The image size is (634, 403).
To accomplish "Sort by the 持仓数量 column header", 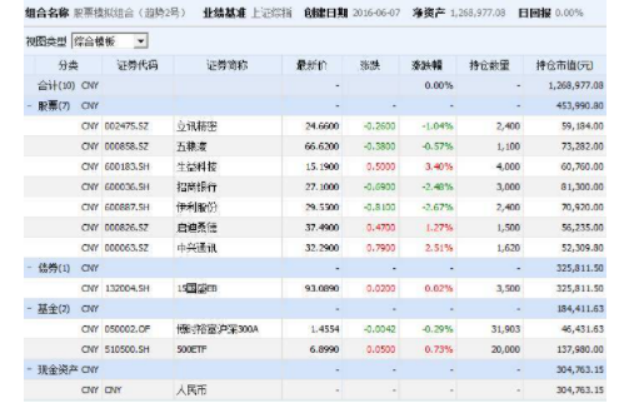I will (x=489, y=65).
